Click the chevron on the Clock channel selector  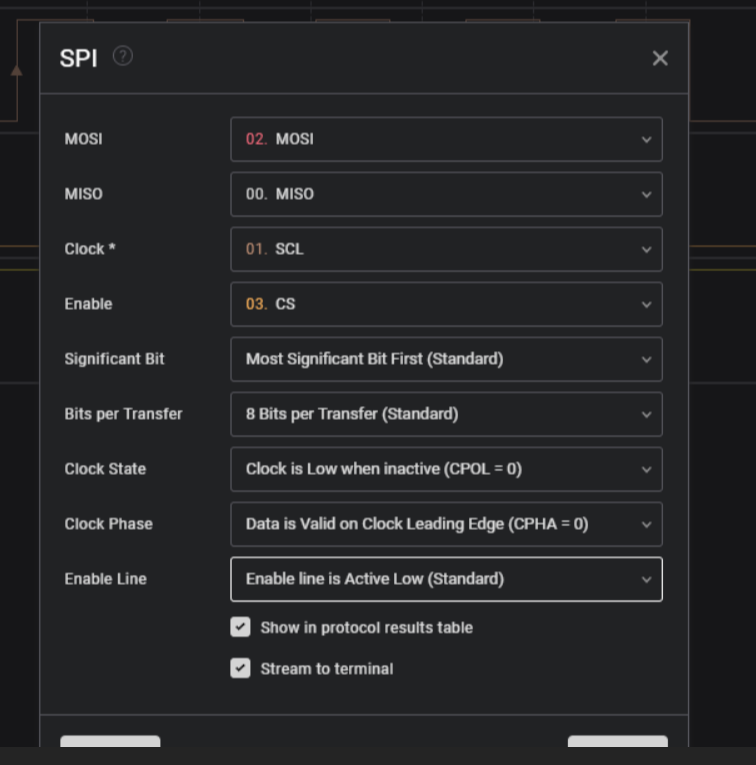[646, 250]
